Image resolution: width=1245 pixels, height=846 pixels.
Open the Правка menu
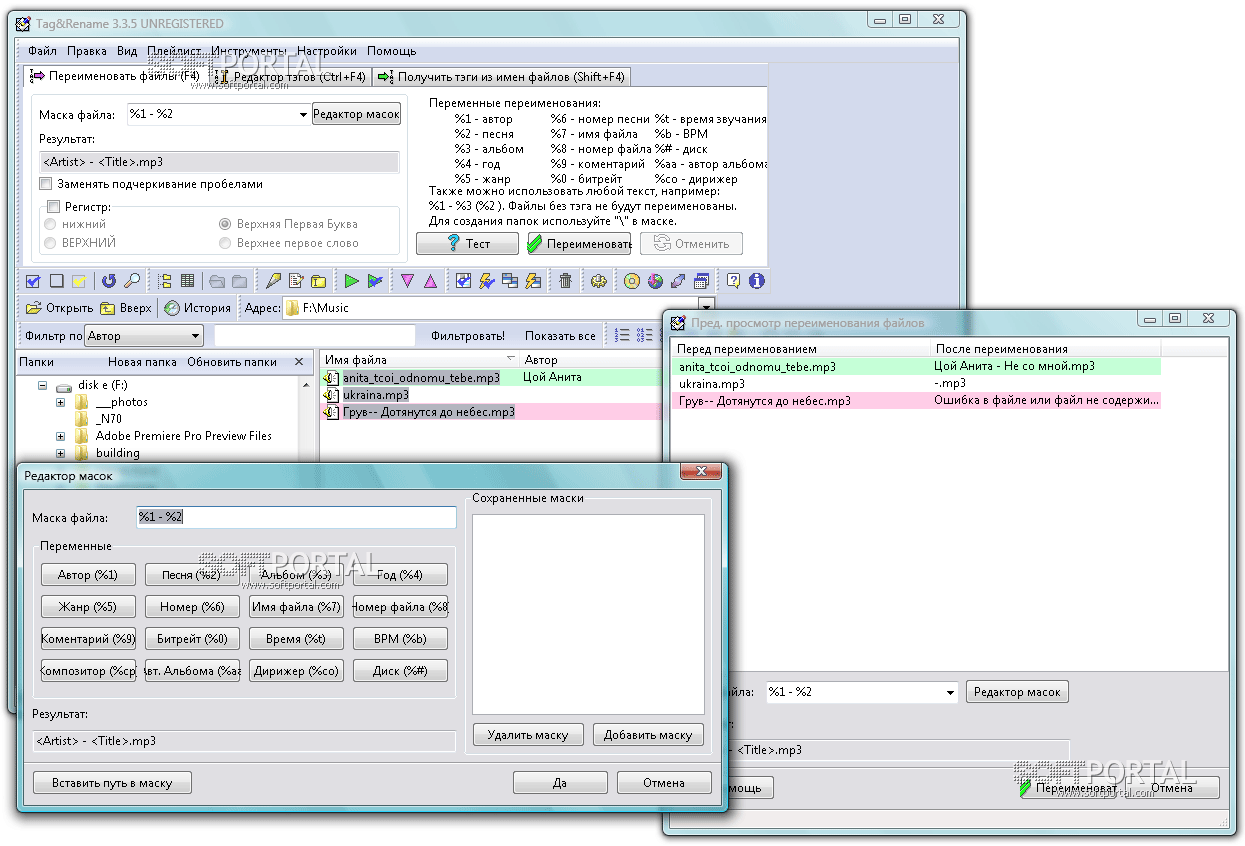pos(86,51)
